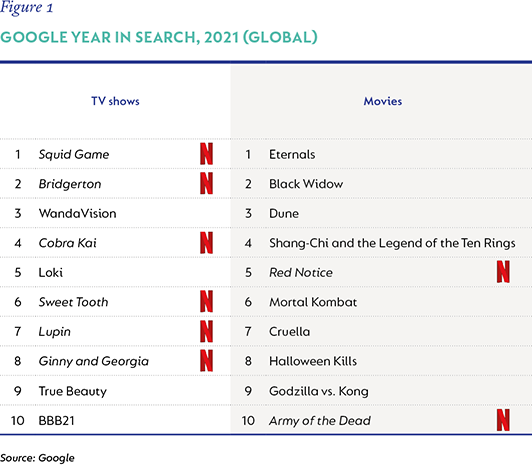Screen dimensions: 532x473
Task: Click the 'Loki' entry
Action: 51,272
